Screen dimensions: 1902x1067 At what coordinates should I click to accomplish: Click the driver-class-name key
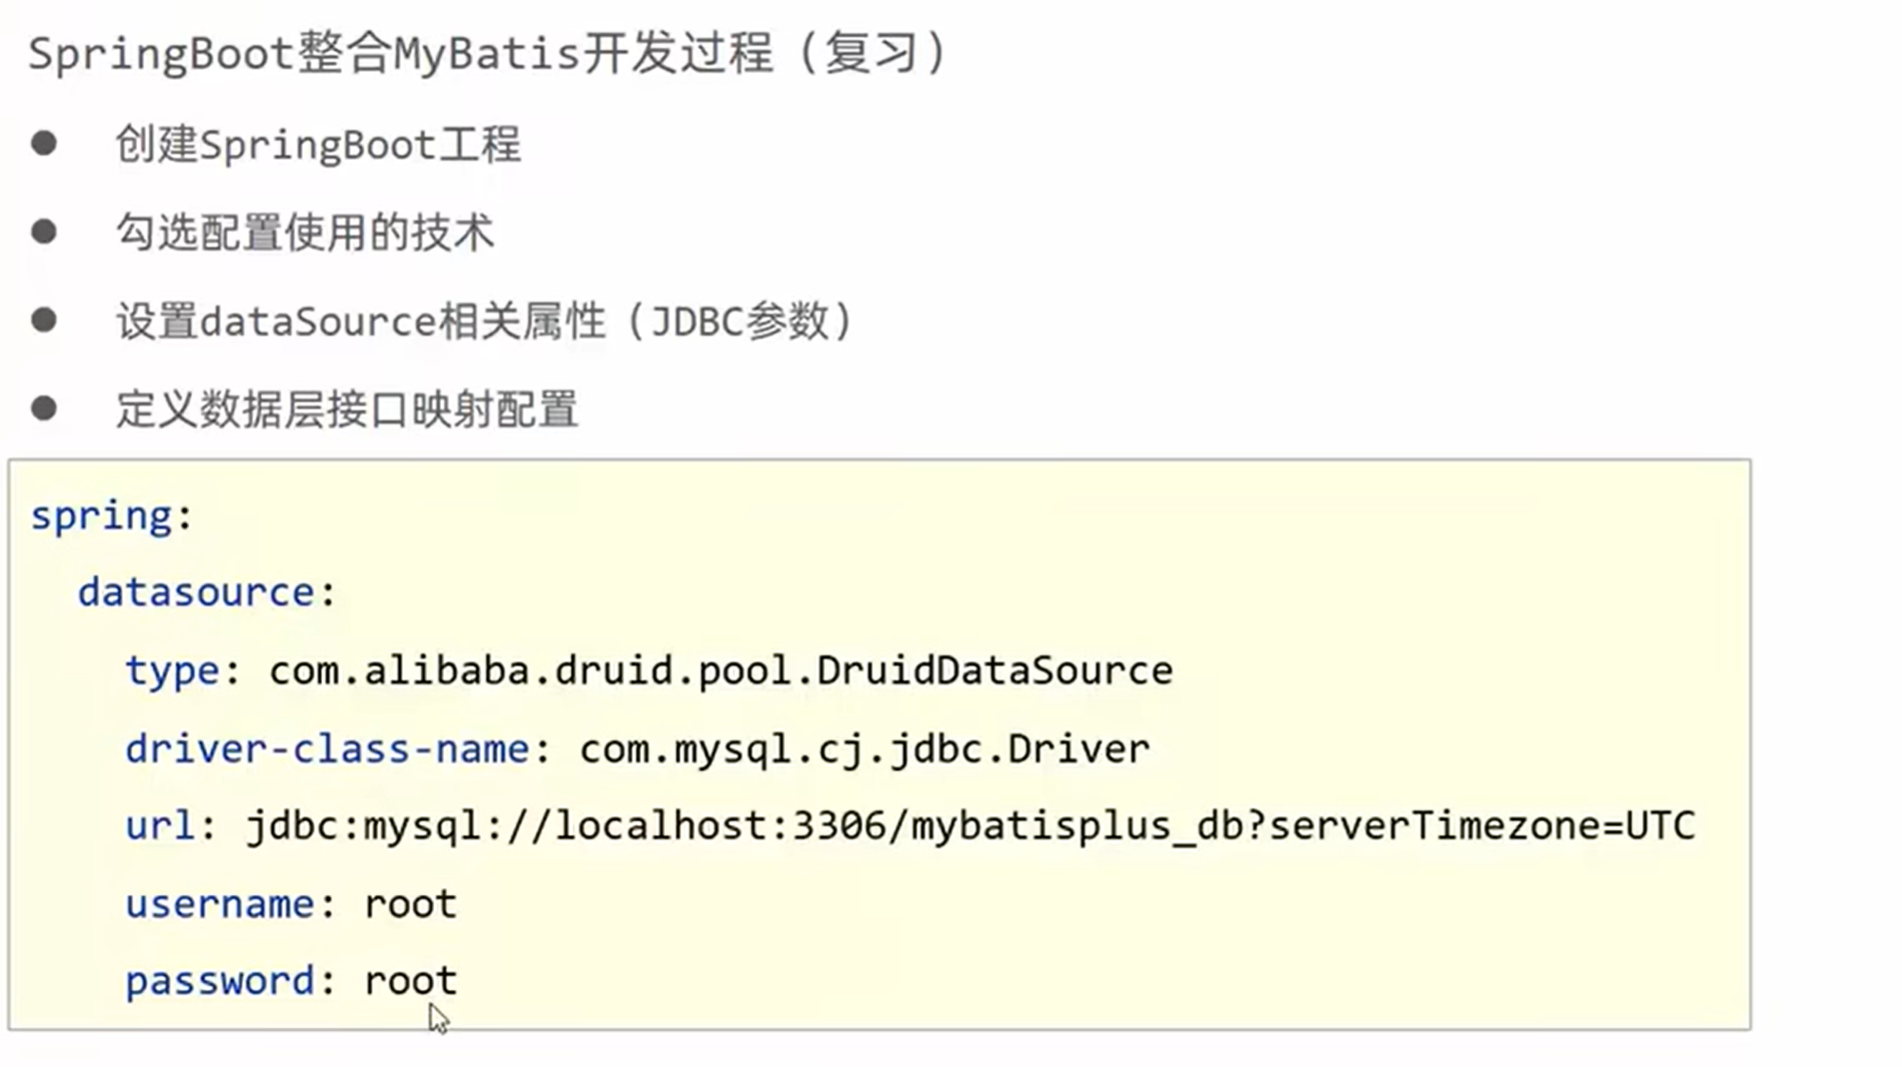pyautogui.click(x=326, y=749)
